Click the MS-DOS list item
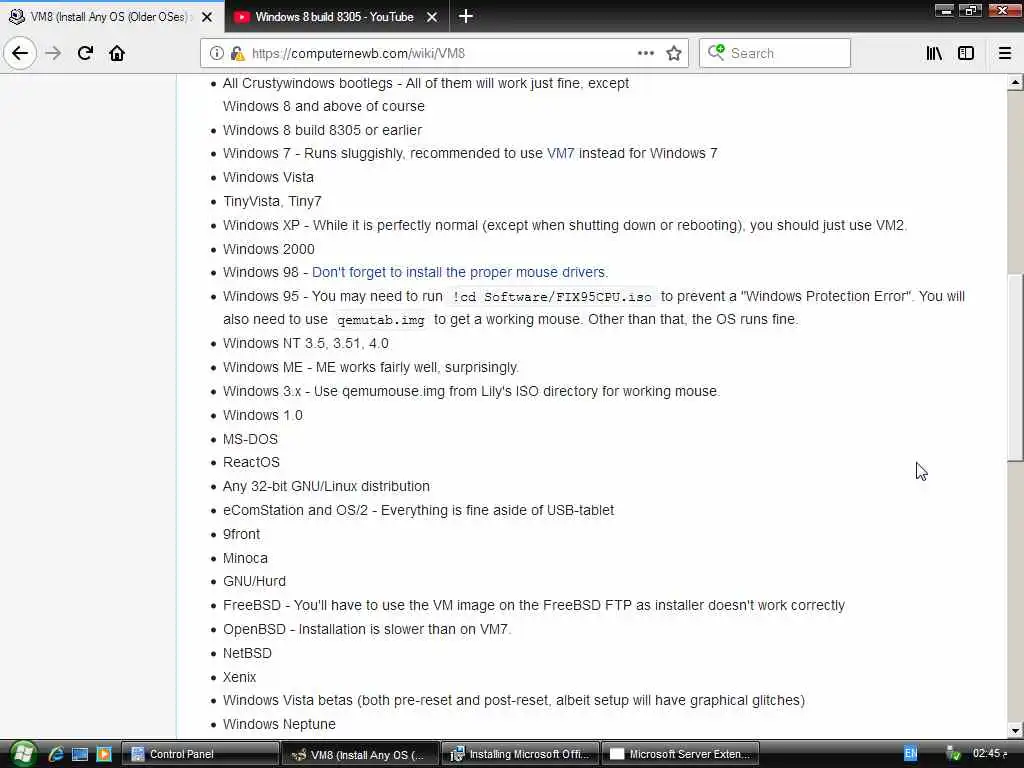The width and height of the screenshot is (1024, 768). 250,440
